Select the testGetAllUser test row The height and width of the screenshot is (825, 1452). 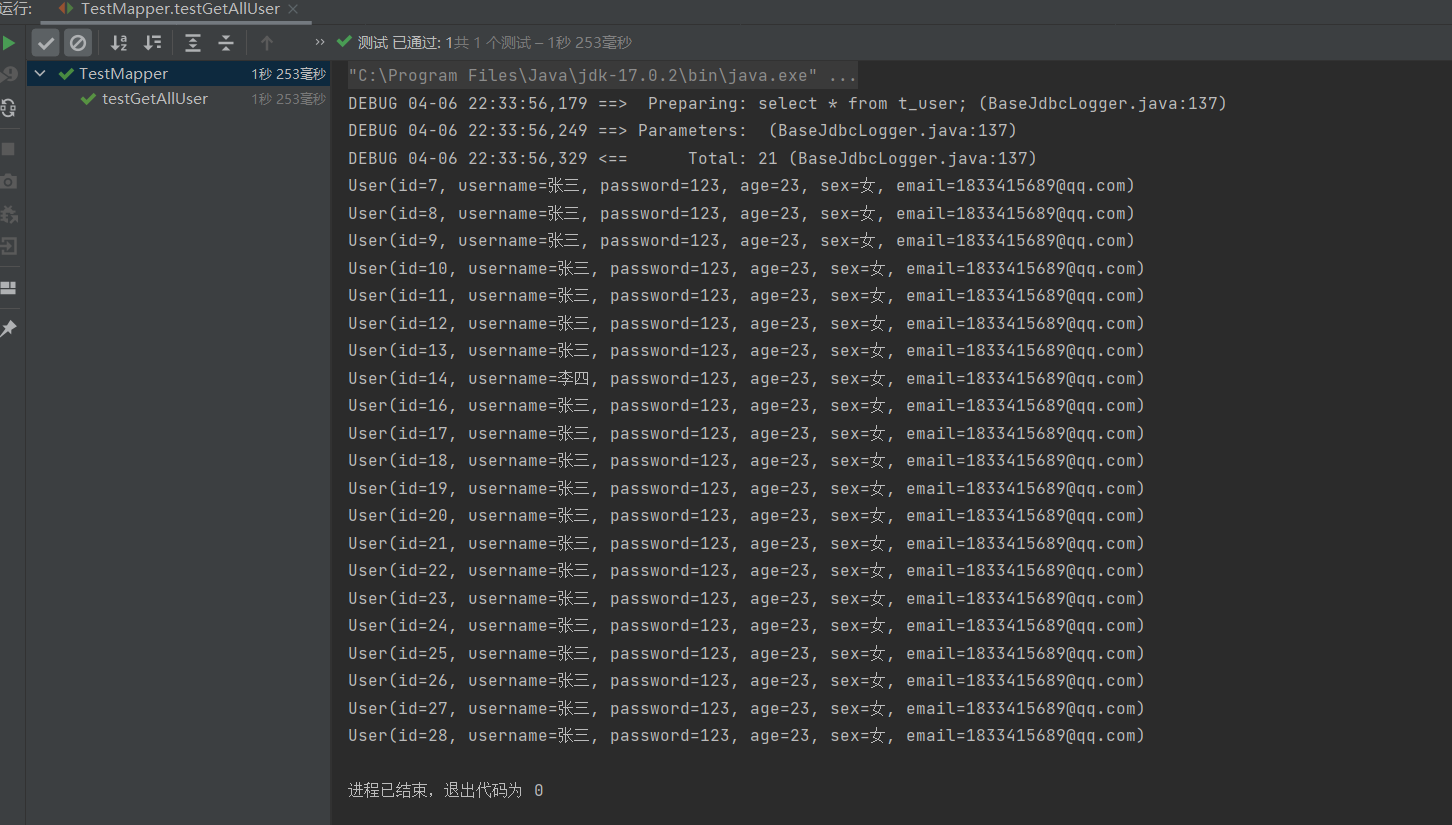(178, 99)
